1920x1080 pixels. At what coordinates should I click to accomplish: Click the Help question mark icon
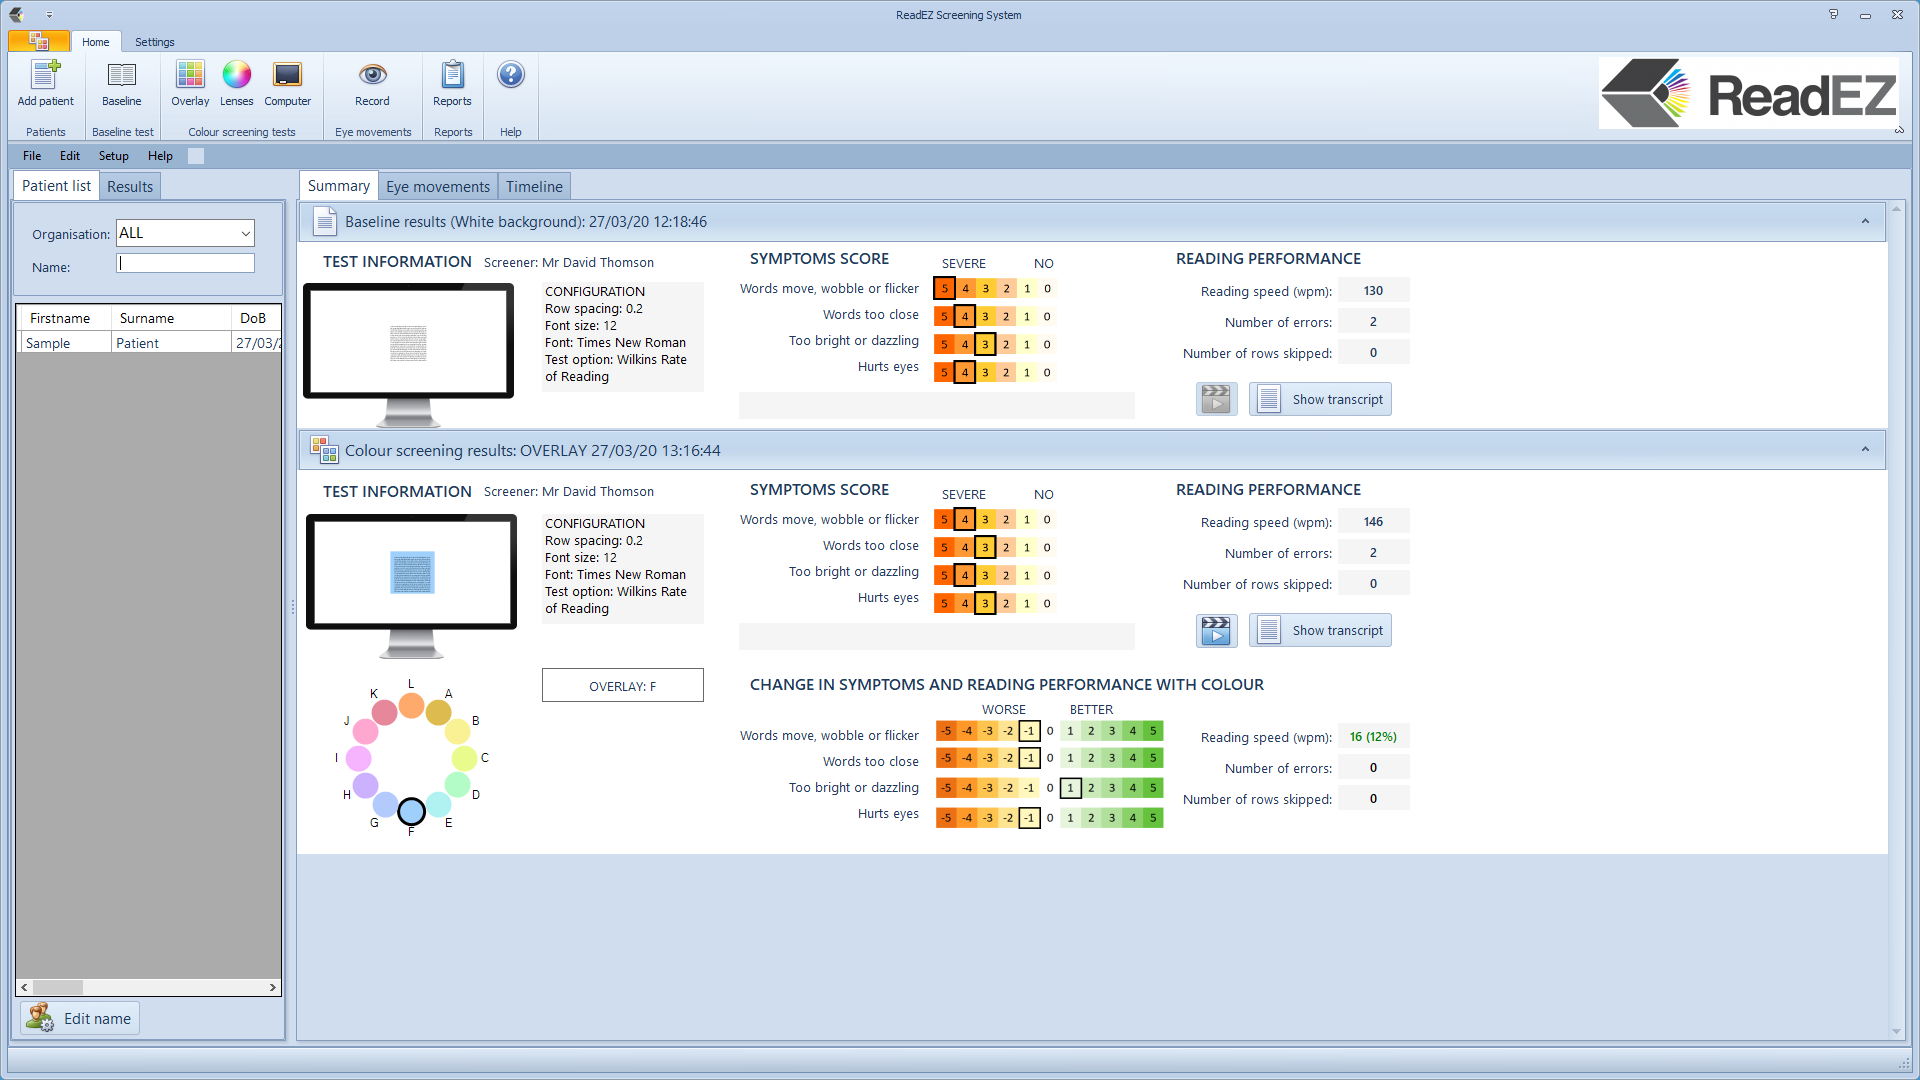click(x=510, y=75)
